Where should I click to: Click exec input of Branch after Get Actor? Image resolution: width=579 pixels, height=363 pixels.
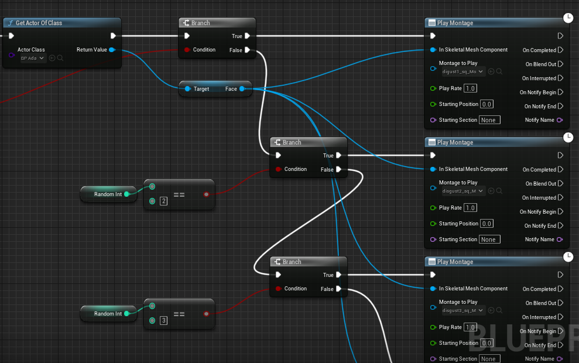tap(187, 36)
